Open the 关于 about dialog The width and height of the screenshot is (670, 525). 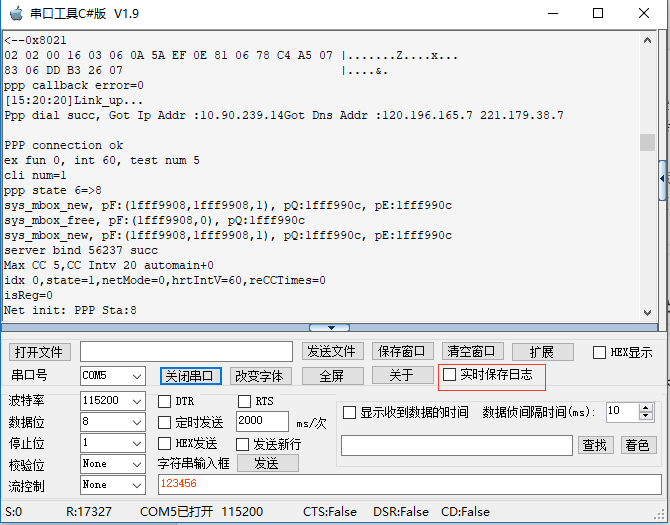401,375
